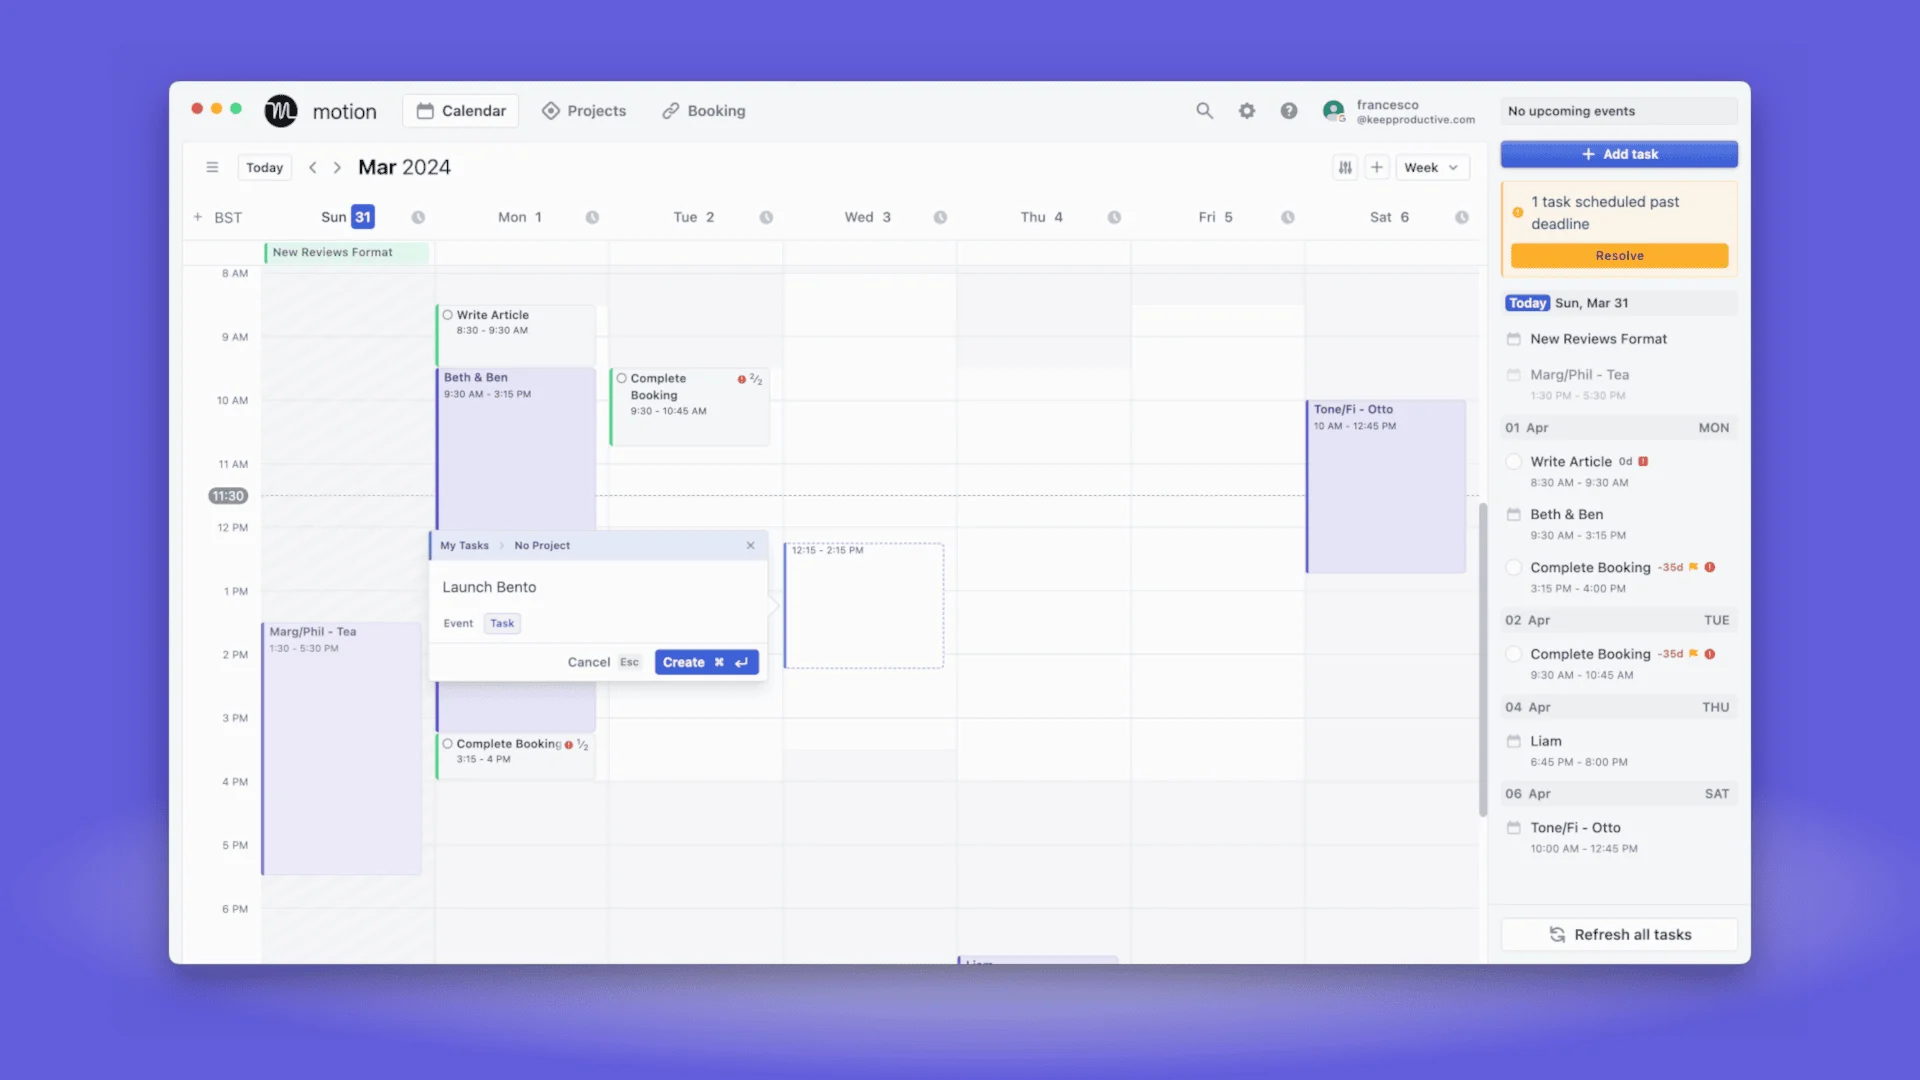The height and width of the screenshot is (1080, 1920).
Task: Select the Task toggle in dialog
Action: tap(501, 622)
